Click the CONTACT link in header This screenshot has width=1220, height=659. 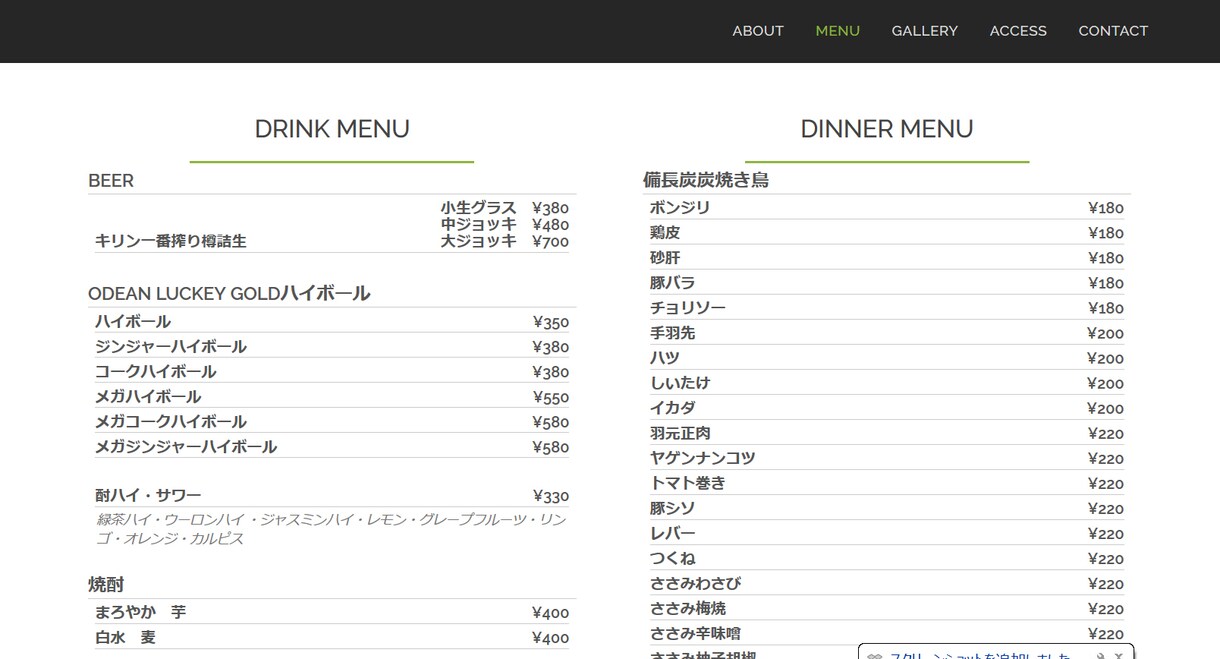1113,31
